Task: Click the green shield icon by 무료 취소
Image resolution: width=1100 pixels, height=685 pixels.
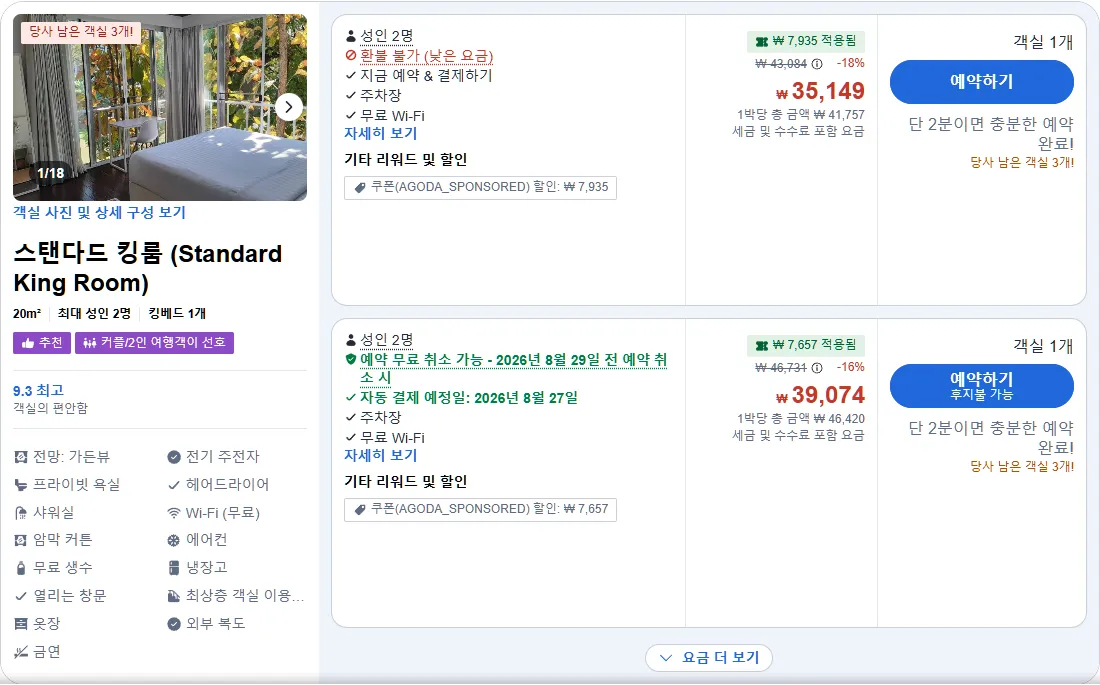Action: 351,359
